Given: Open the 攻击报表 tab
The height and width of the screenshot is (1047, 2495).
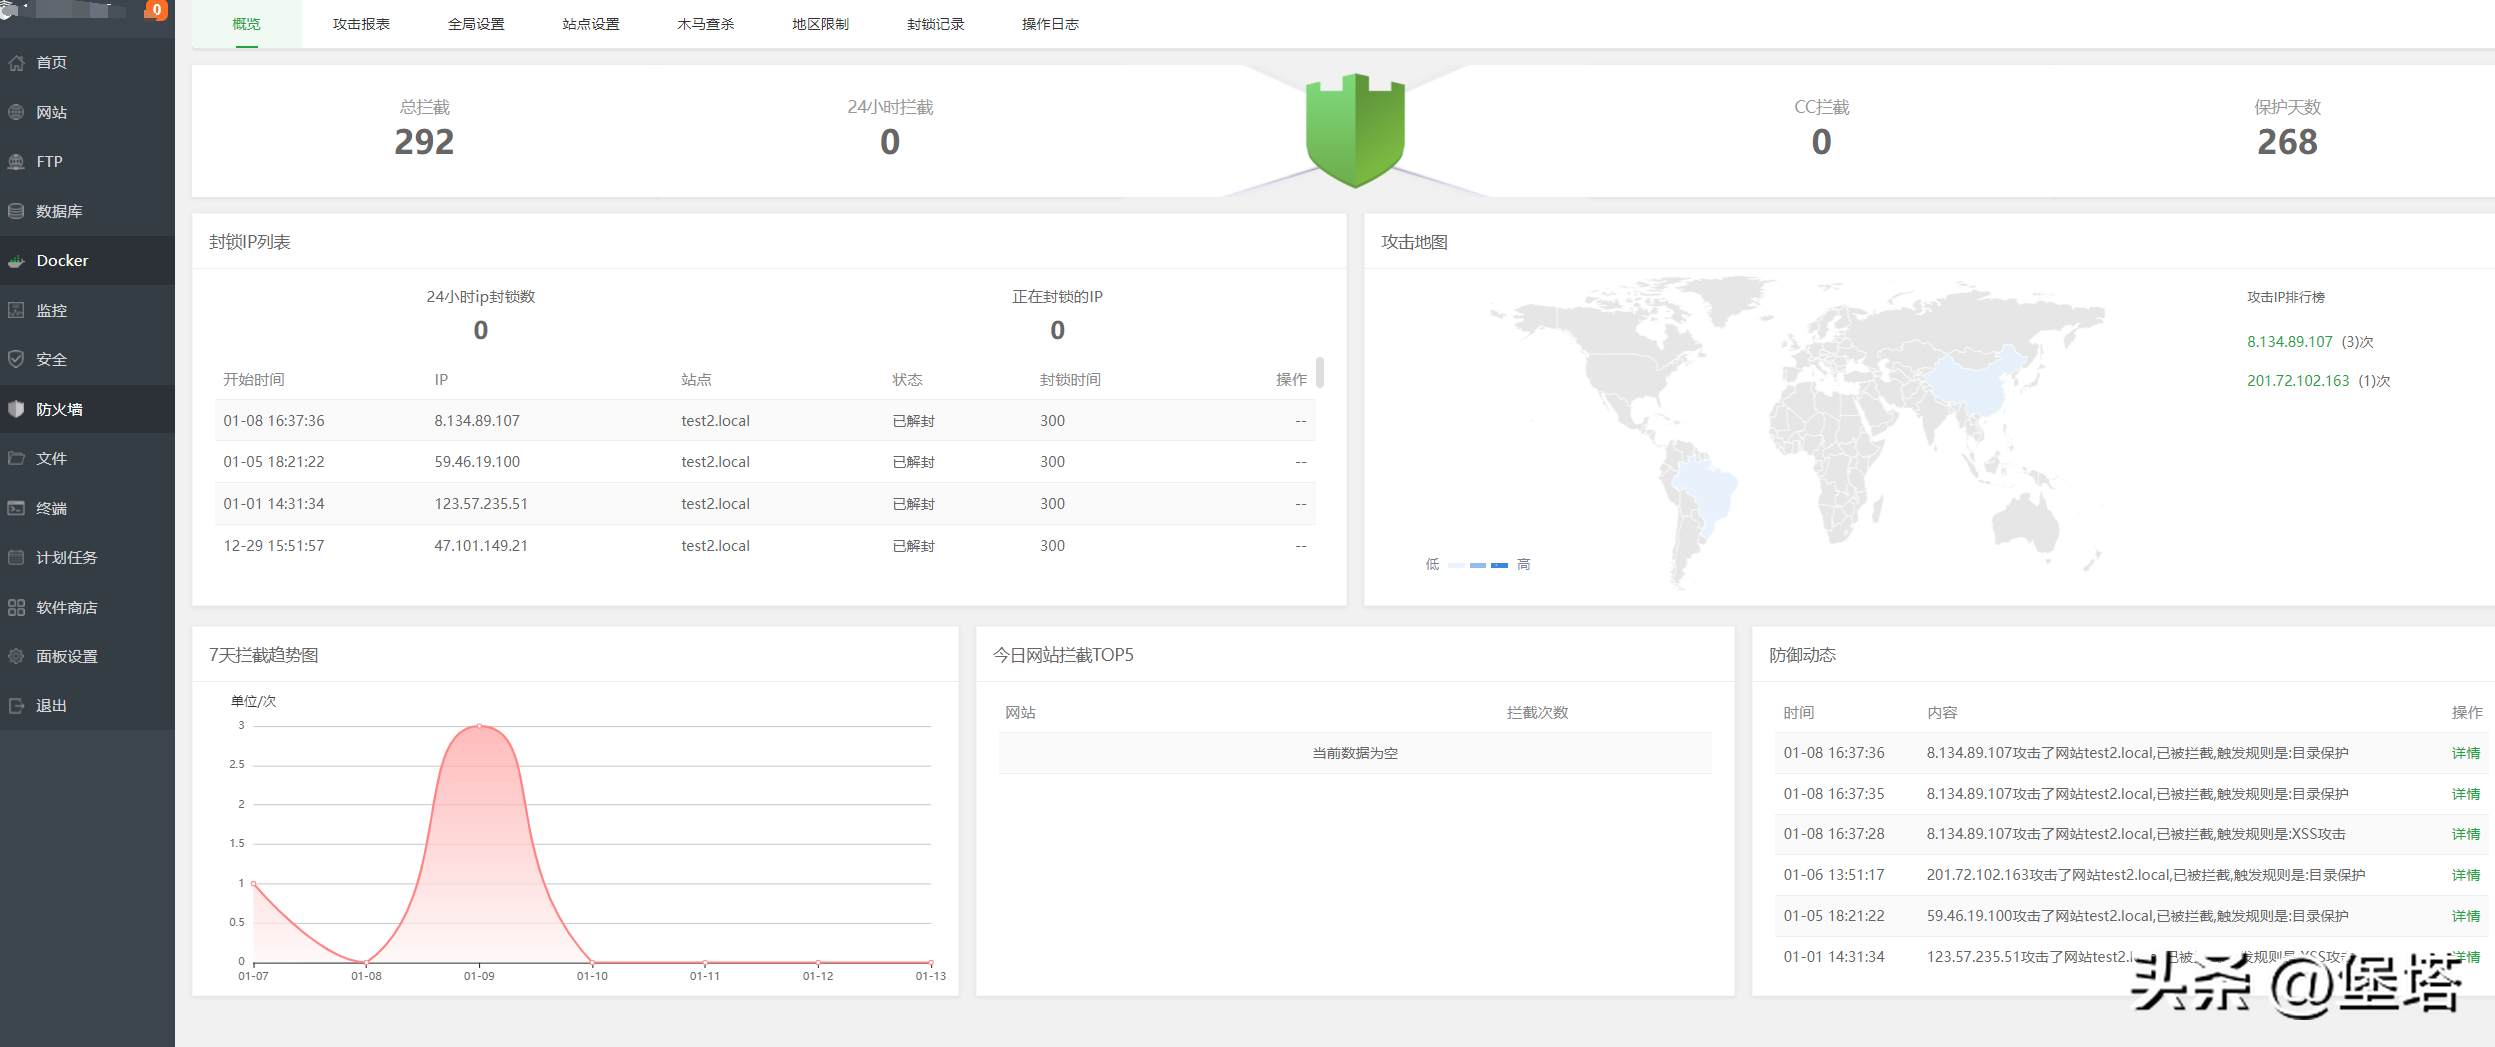Looking at the screenshot, I should coord(361,24).
